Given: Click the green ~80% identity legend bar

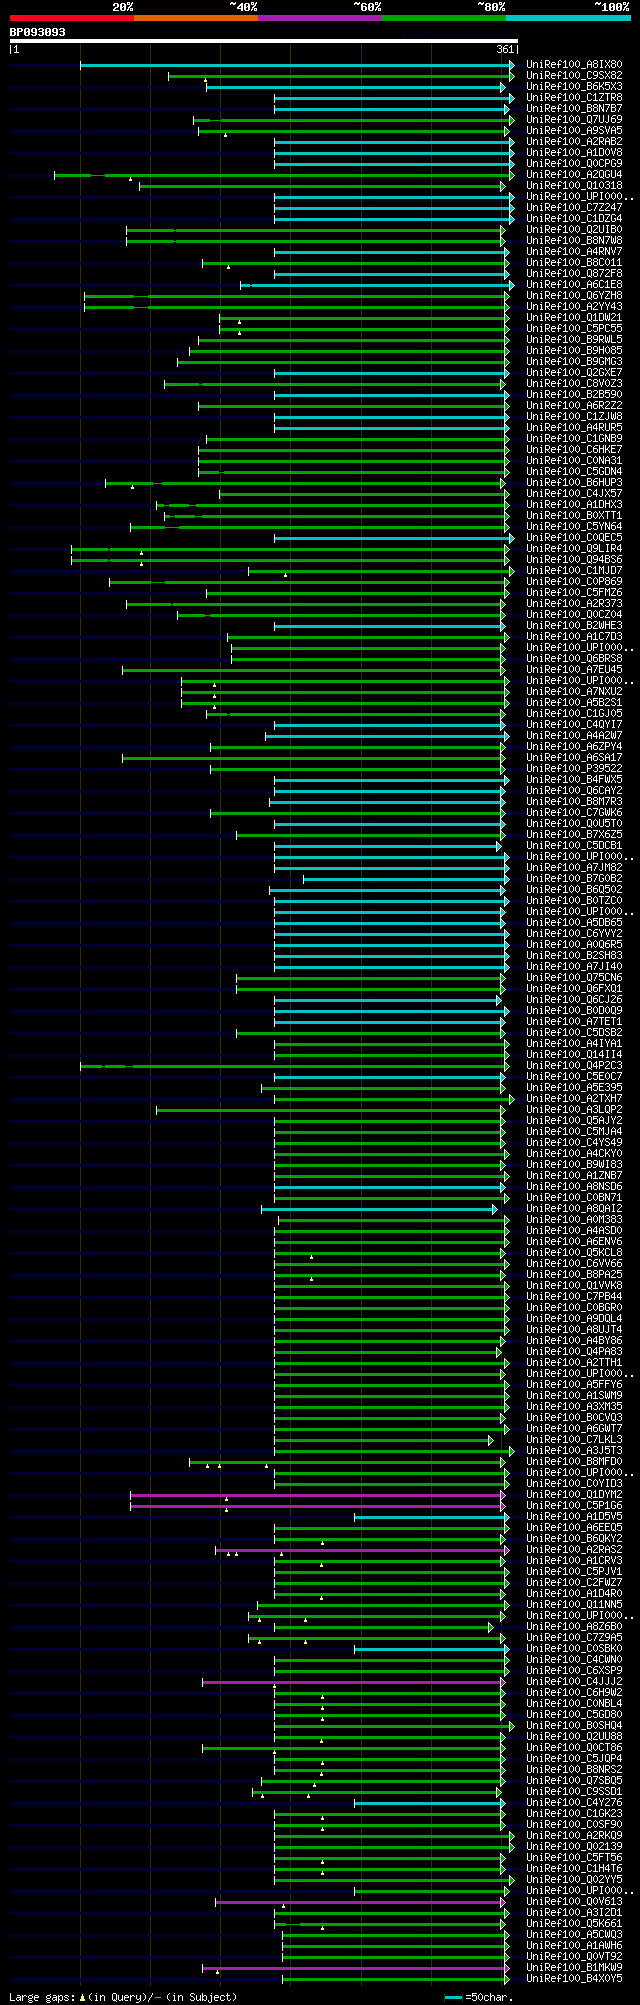Looking at the screenshot, I should (x=444, y=18).
